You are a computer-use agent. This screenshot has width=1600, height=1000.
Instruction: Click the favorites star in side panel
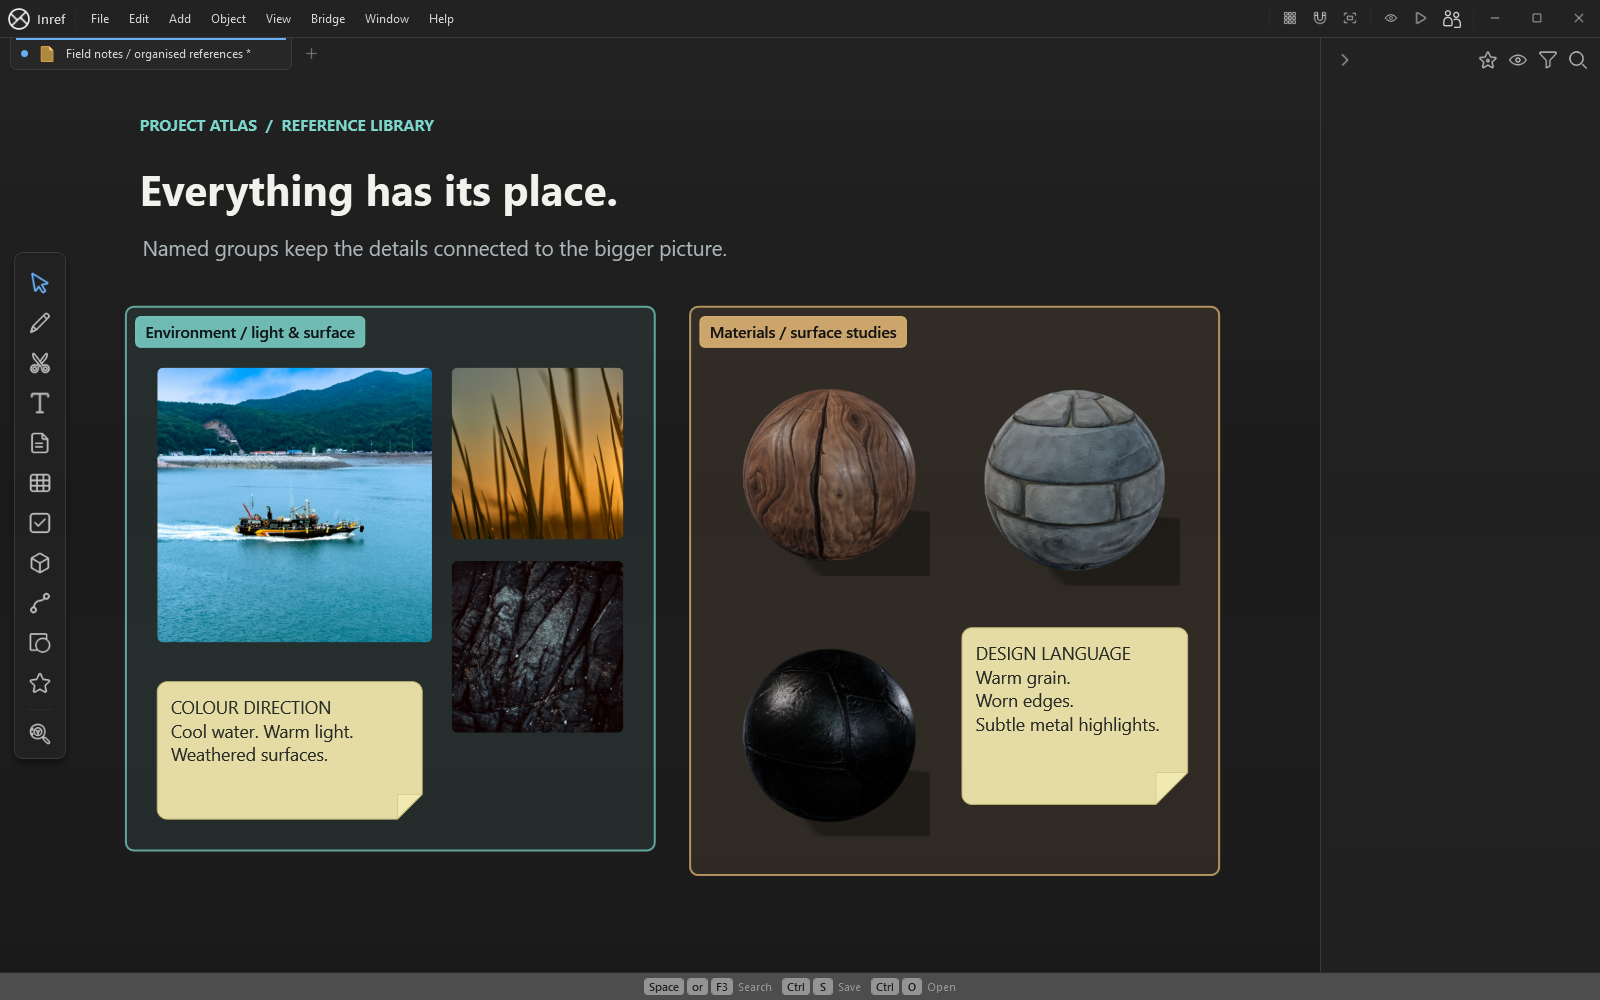(1488, 60)
